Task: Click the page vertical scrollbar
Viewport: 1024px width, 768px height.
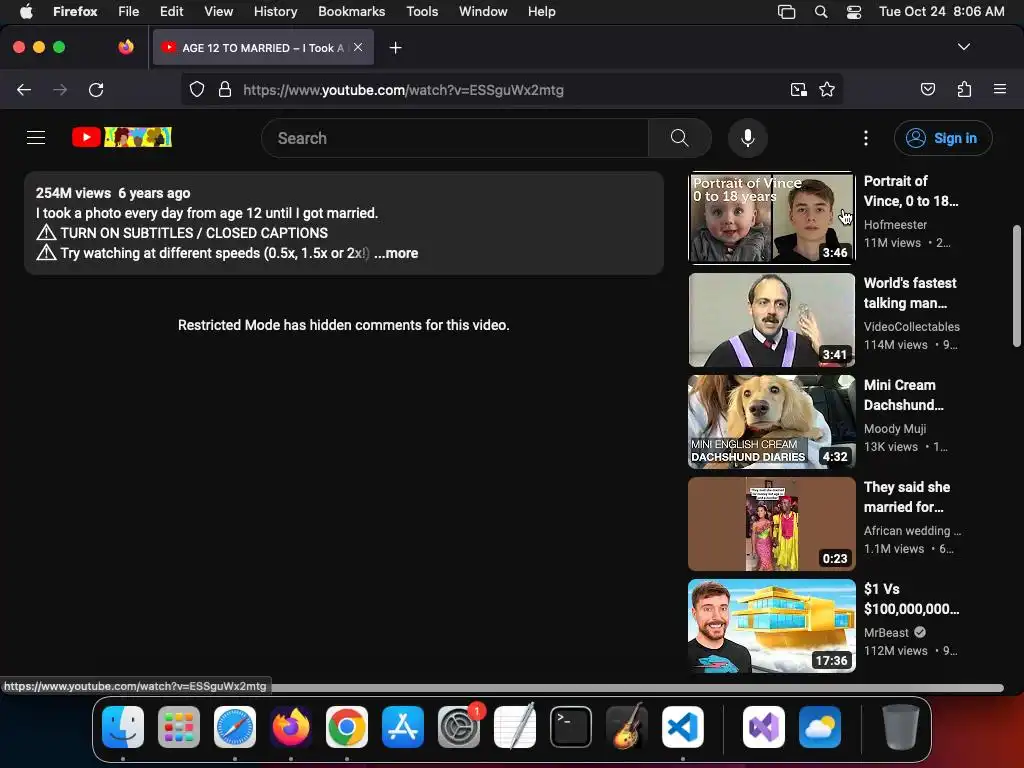Action: (1017, 286)
